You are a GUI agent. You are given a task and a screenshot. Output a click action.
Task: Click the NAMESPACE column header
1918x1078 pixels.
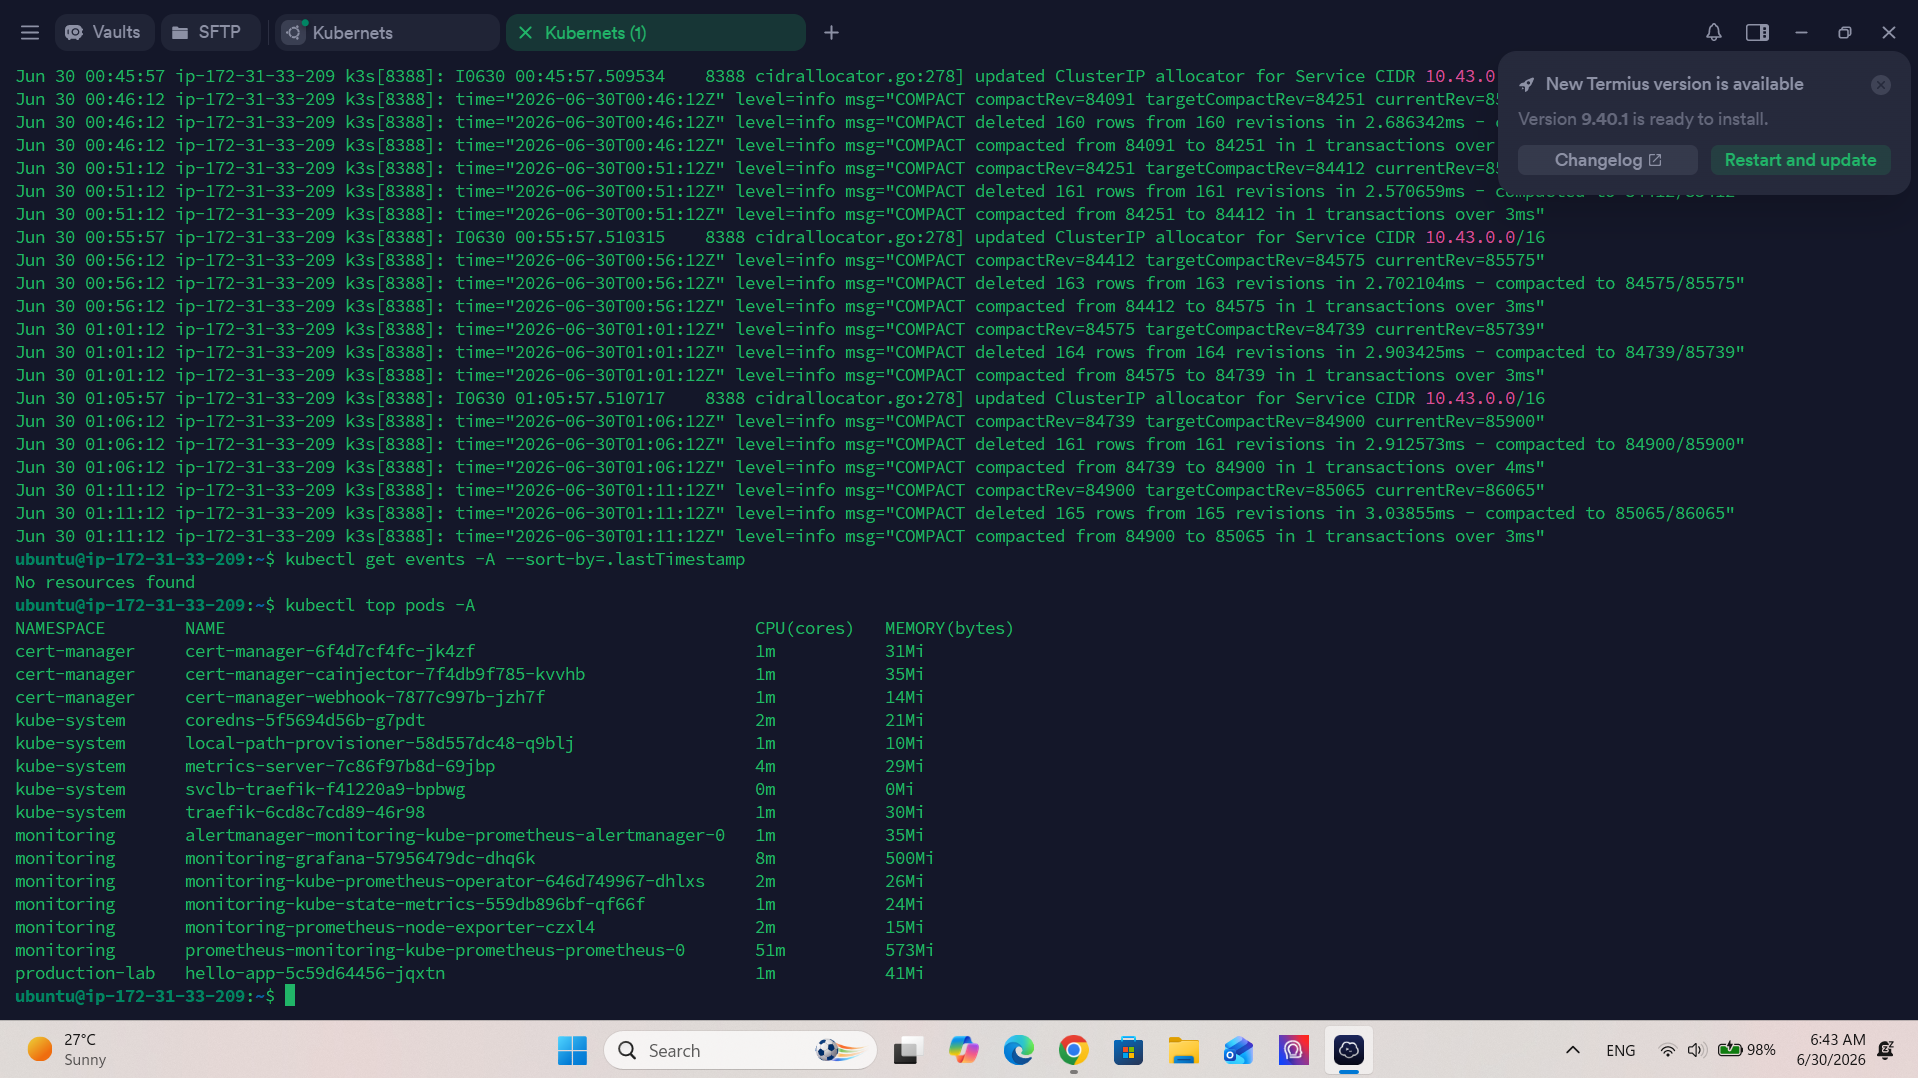pyautogui.click(x=60, y=628)
